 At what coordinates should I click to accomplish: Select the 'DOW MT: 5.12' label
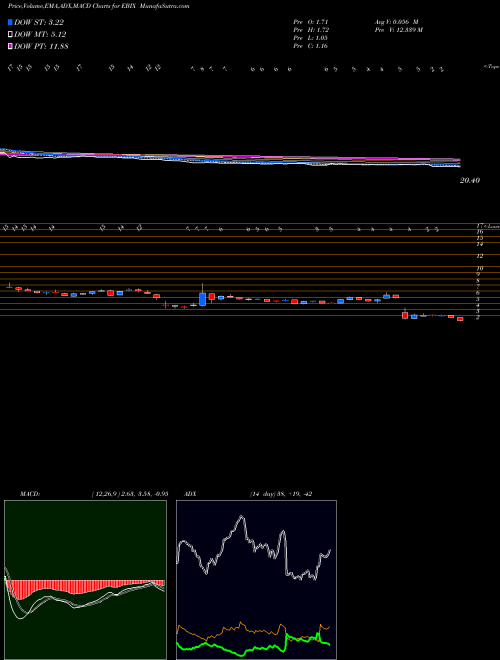click(40, 35)
